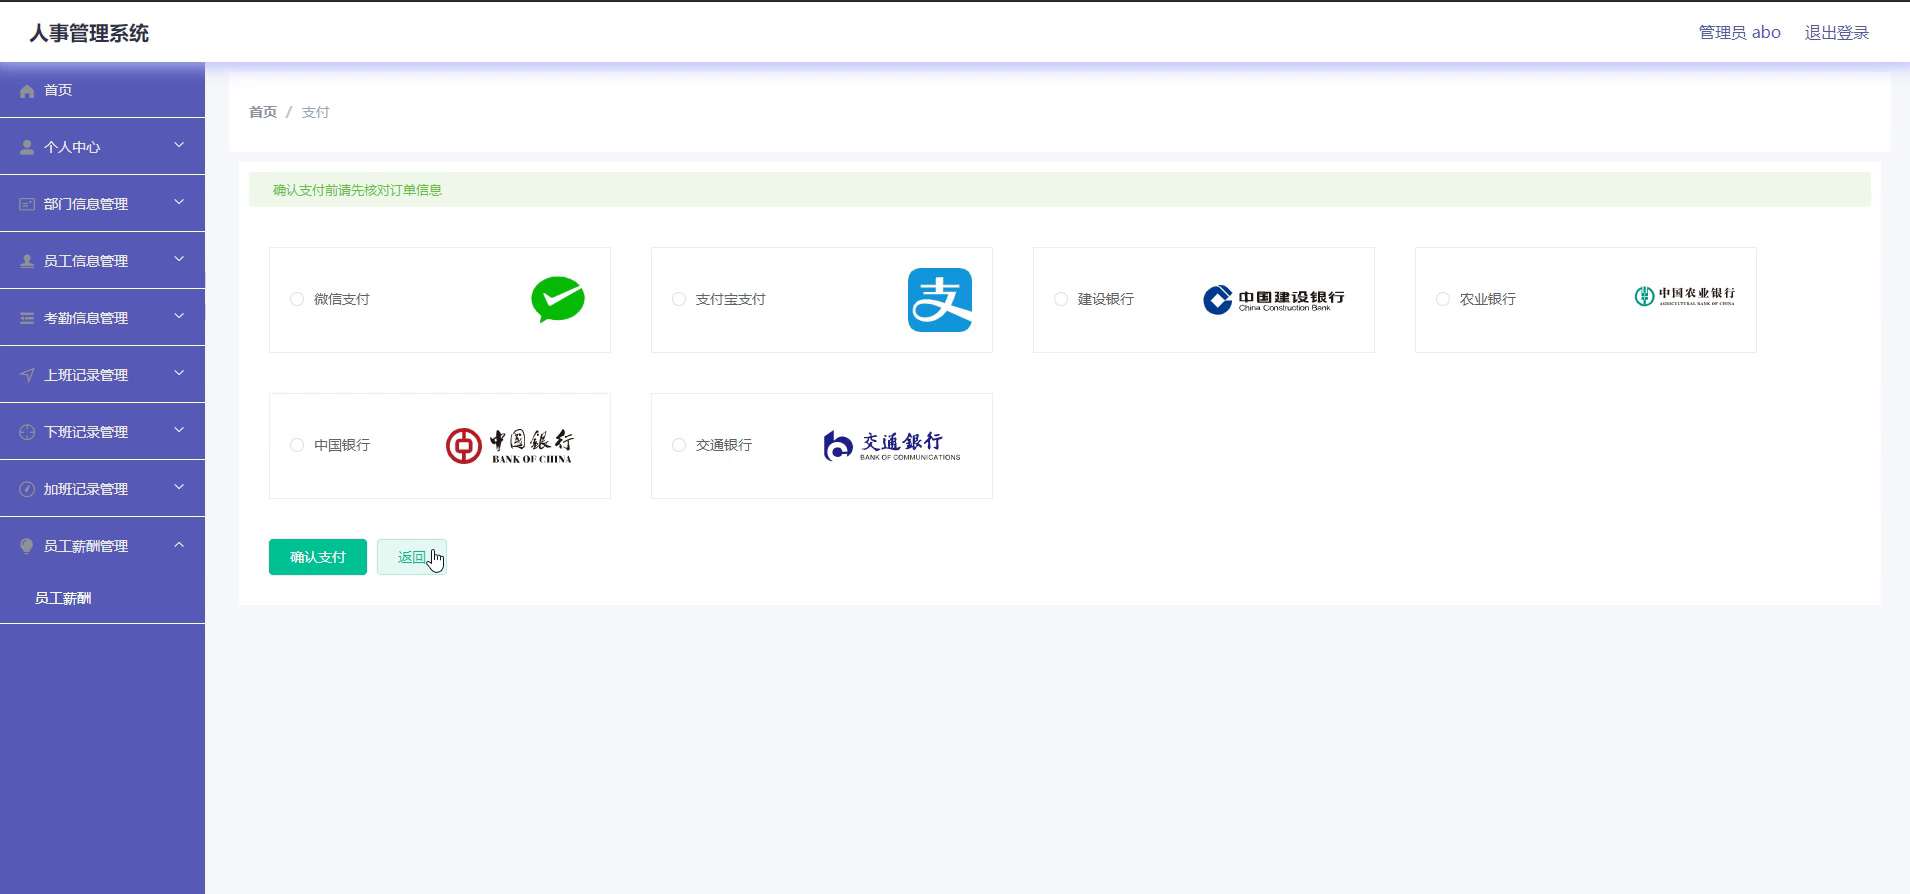Screen dimensions: 1910x894
Task: Open the 考勤信息管理 menu label
Action: [x=86, y=318]
